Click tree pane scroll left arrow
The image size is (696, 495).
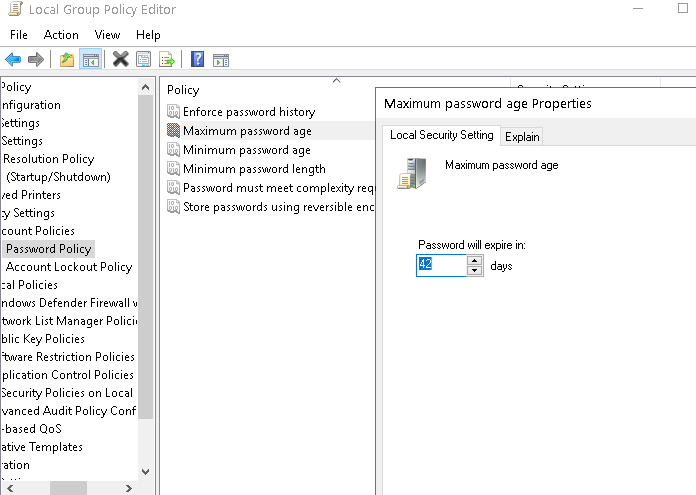point(10,488)
